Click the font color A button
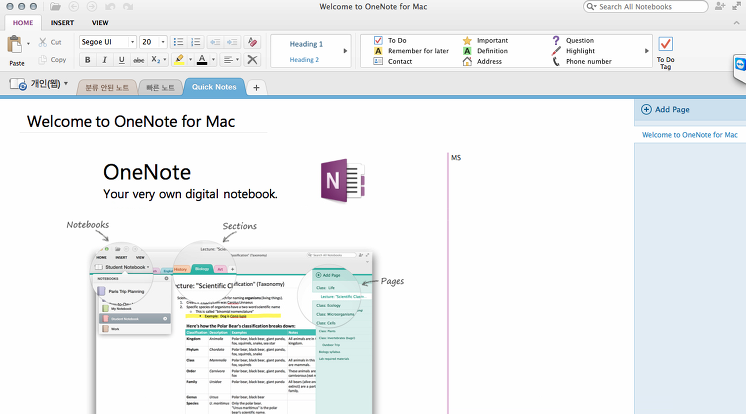 [202, 59]
